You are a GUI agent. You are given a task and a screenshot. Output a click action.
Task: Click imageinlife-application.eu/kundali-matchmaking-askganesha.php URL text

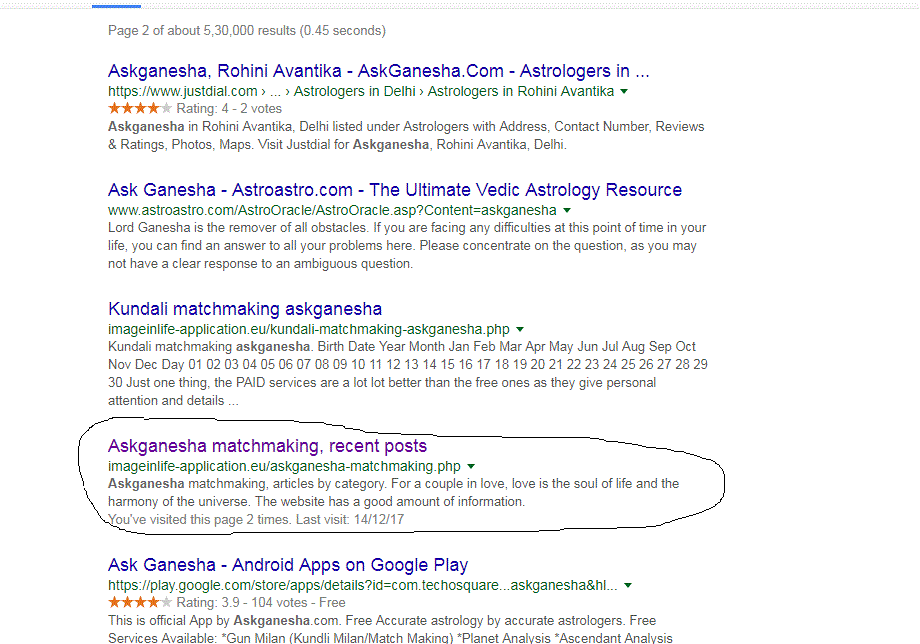[309, 329]
